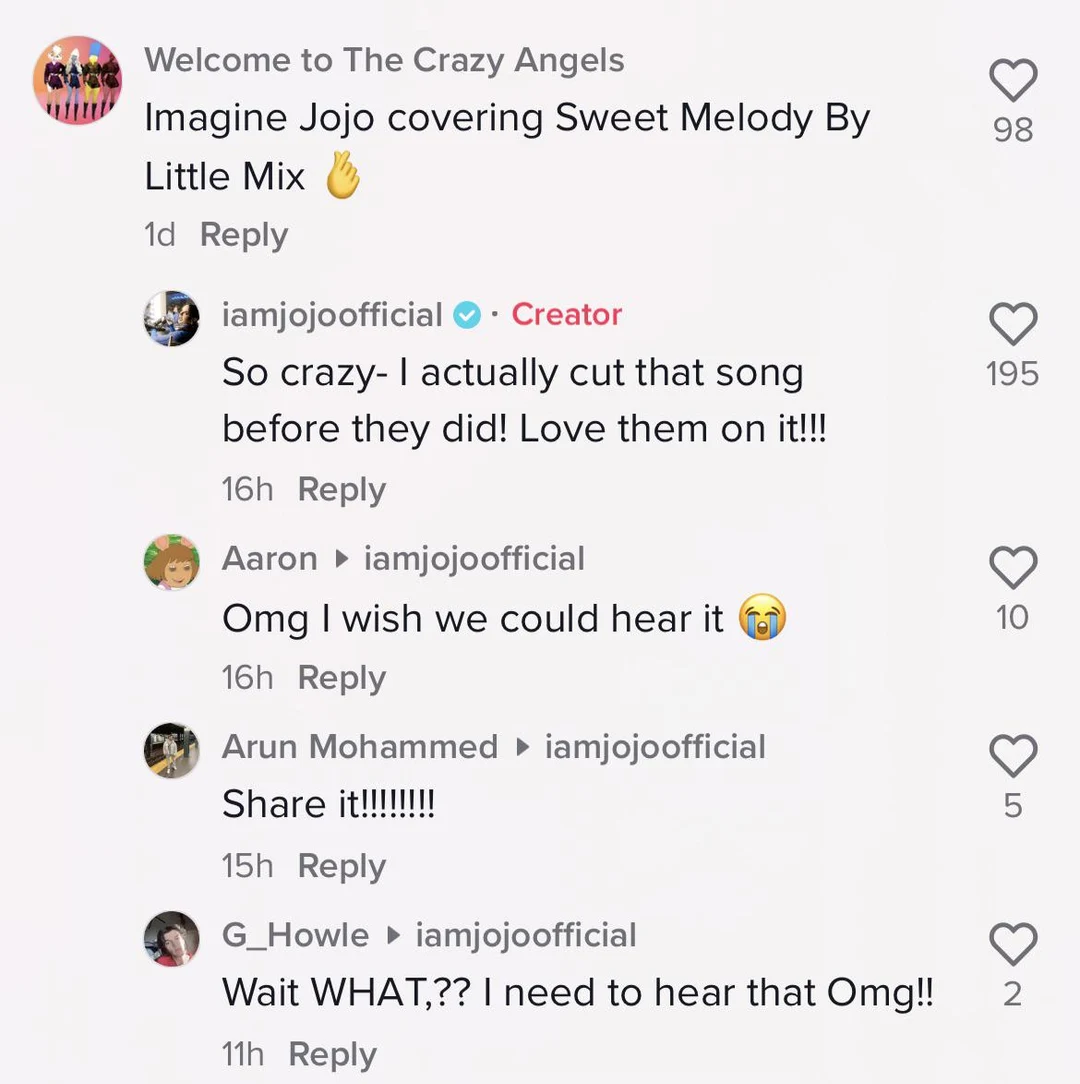The image size is (1080, 1084).
Task: Click the verified badge next to iamjojoofficial
Action: tap(467, 314)
